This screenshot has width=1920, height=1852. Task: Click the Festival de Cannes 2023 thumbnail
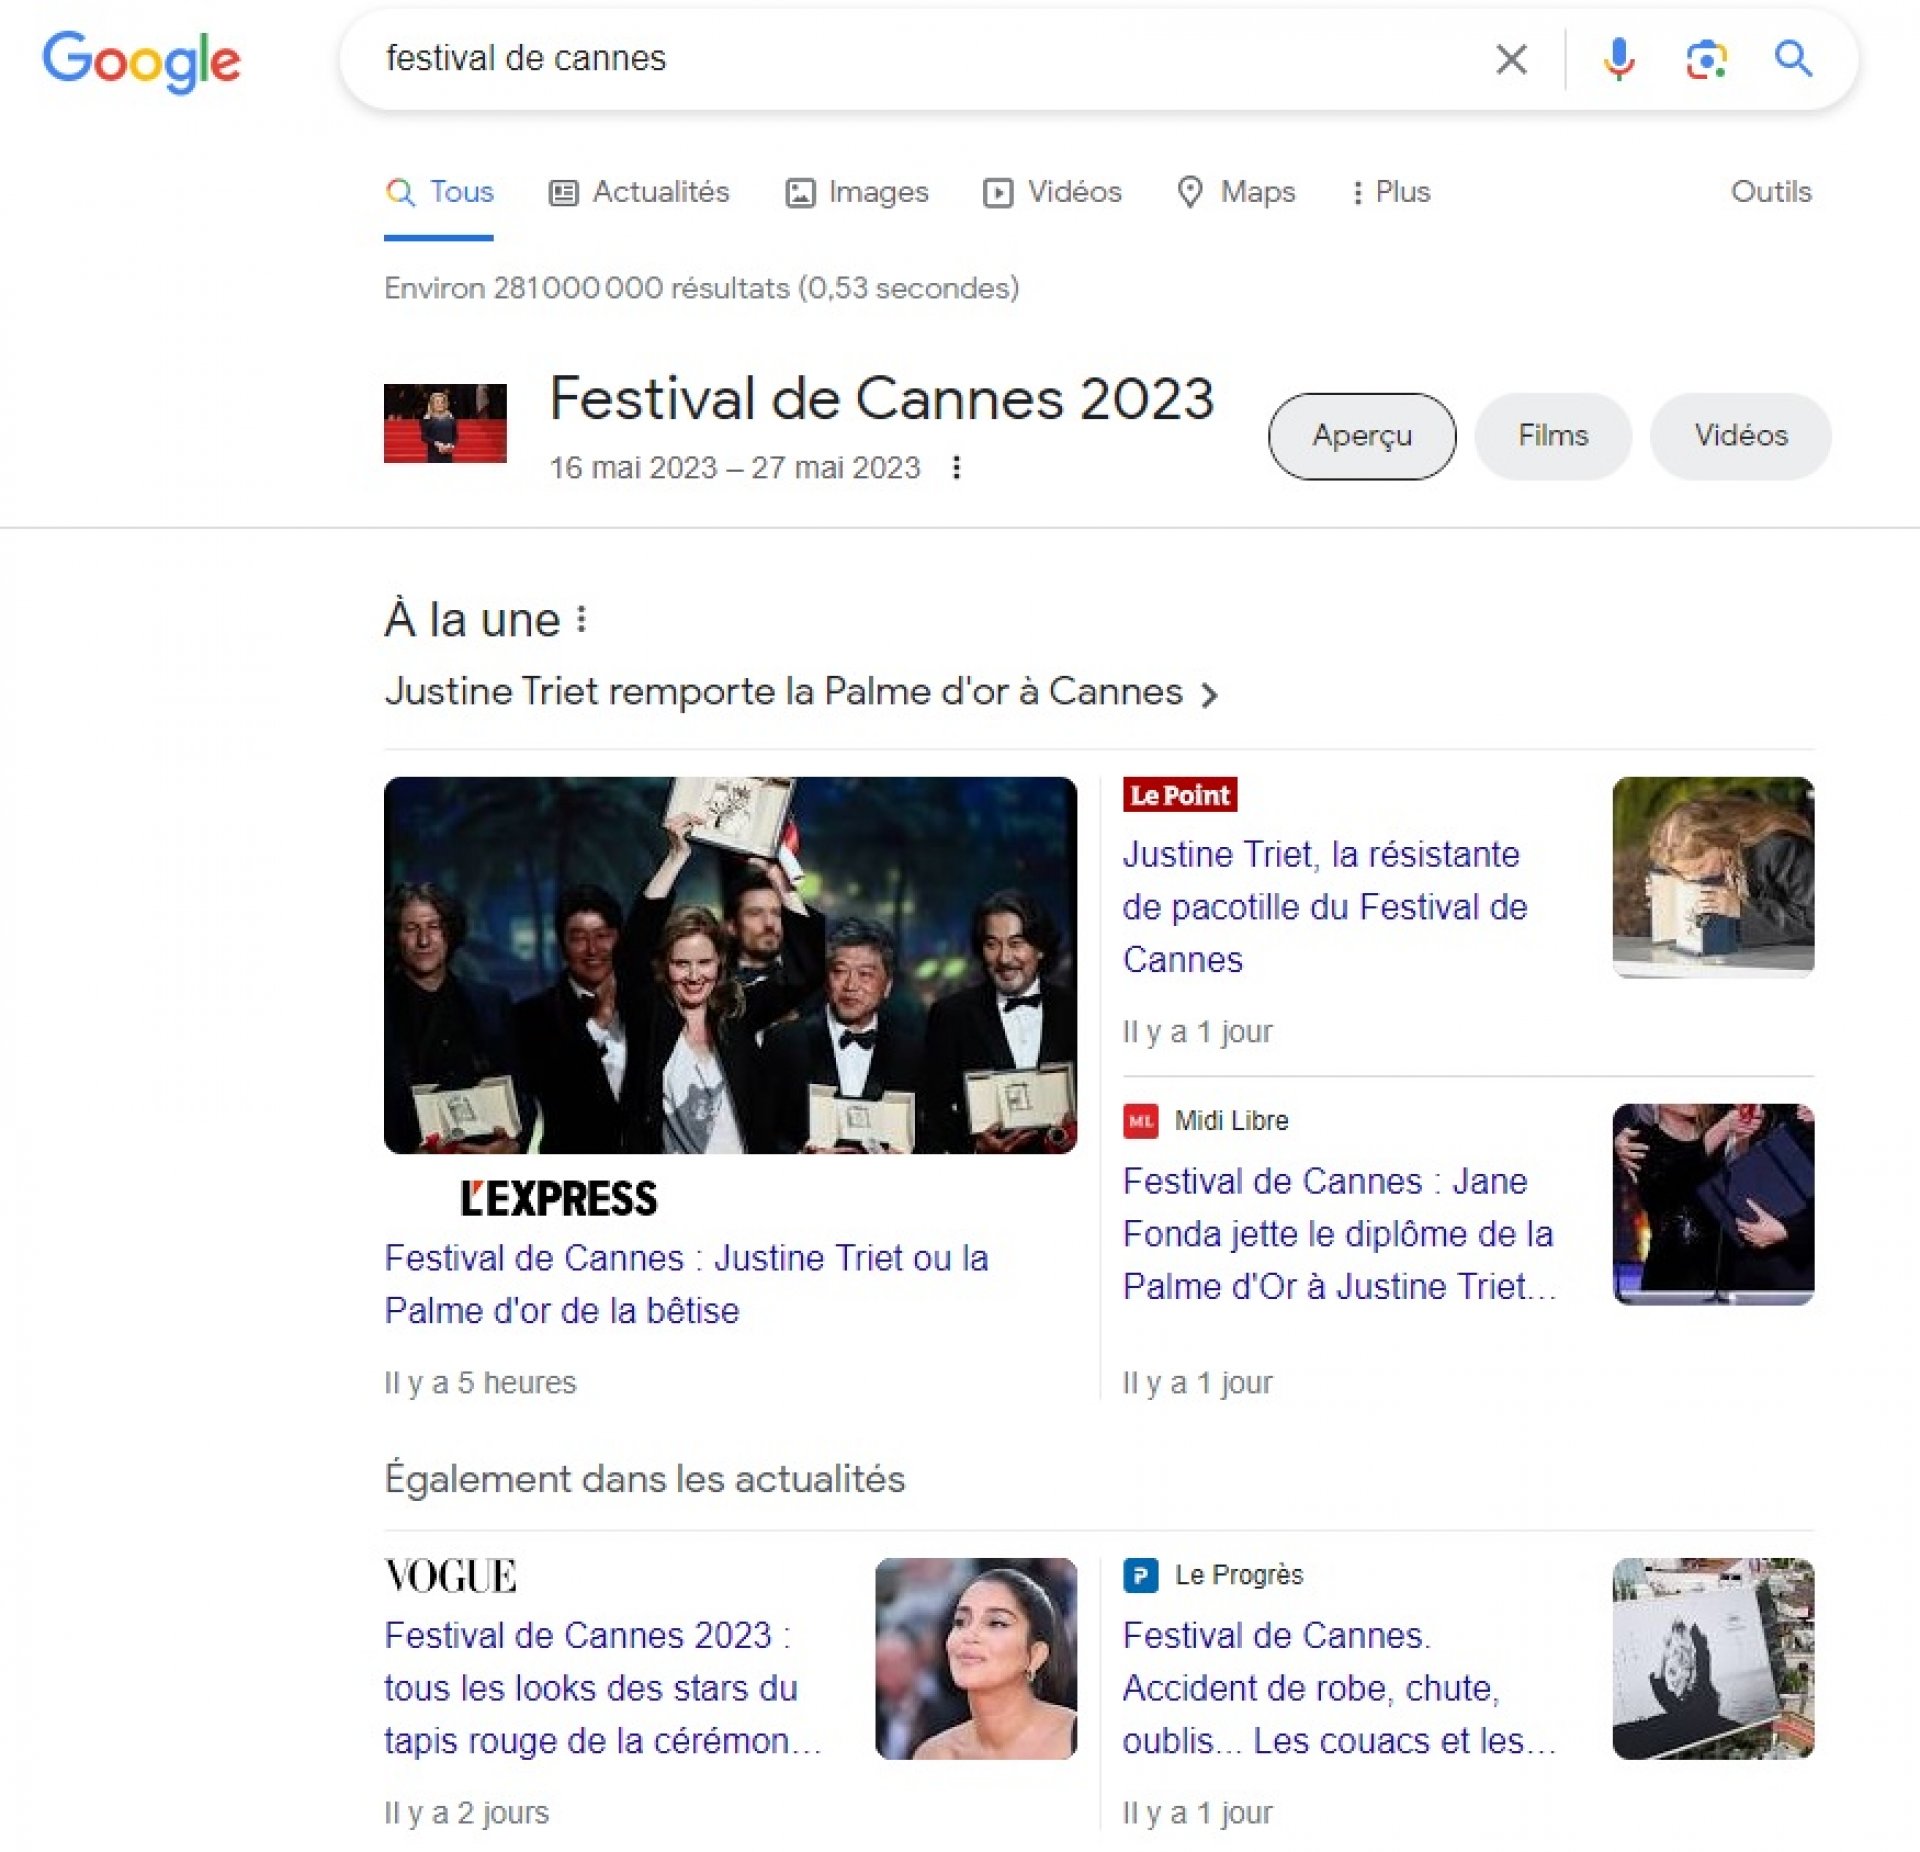click(445, 423)
